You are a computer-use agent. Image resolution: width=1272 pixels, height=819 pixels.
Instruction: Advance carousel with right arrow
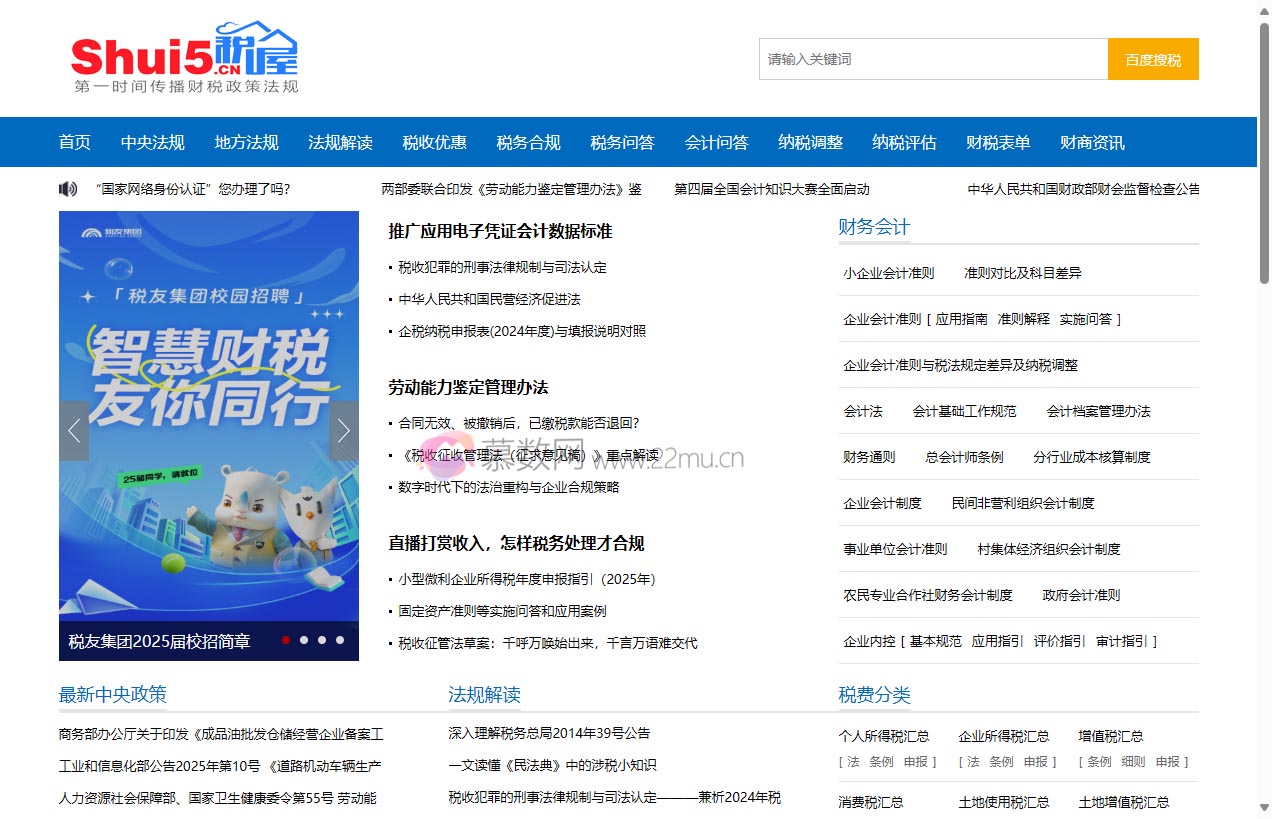[343, 431]
